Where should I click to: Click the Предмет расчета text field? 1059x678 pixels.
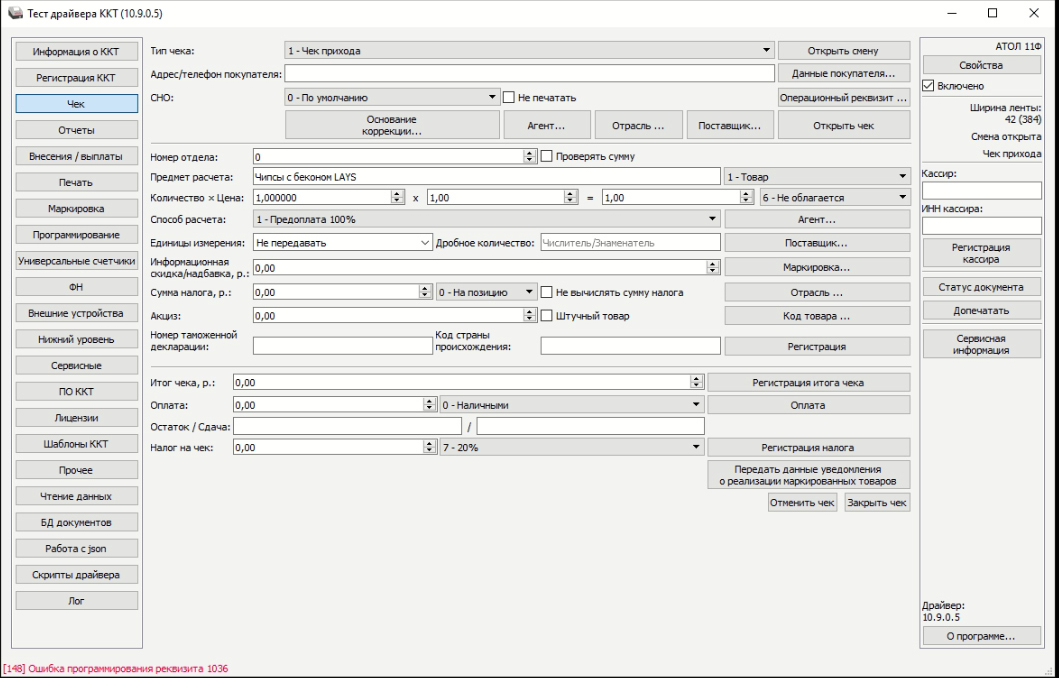pyautogui.click(x=485, y=177)
